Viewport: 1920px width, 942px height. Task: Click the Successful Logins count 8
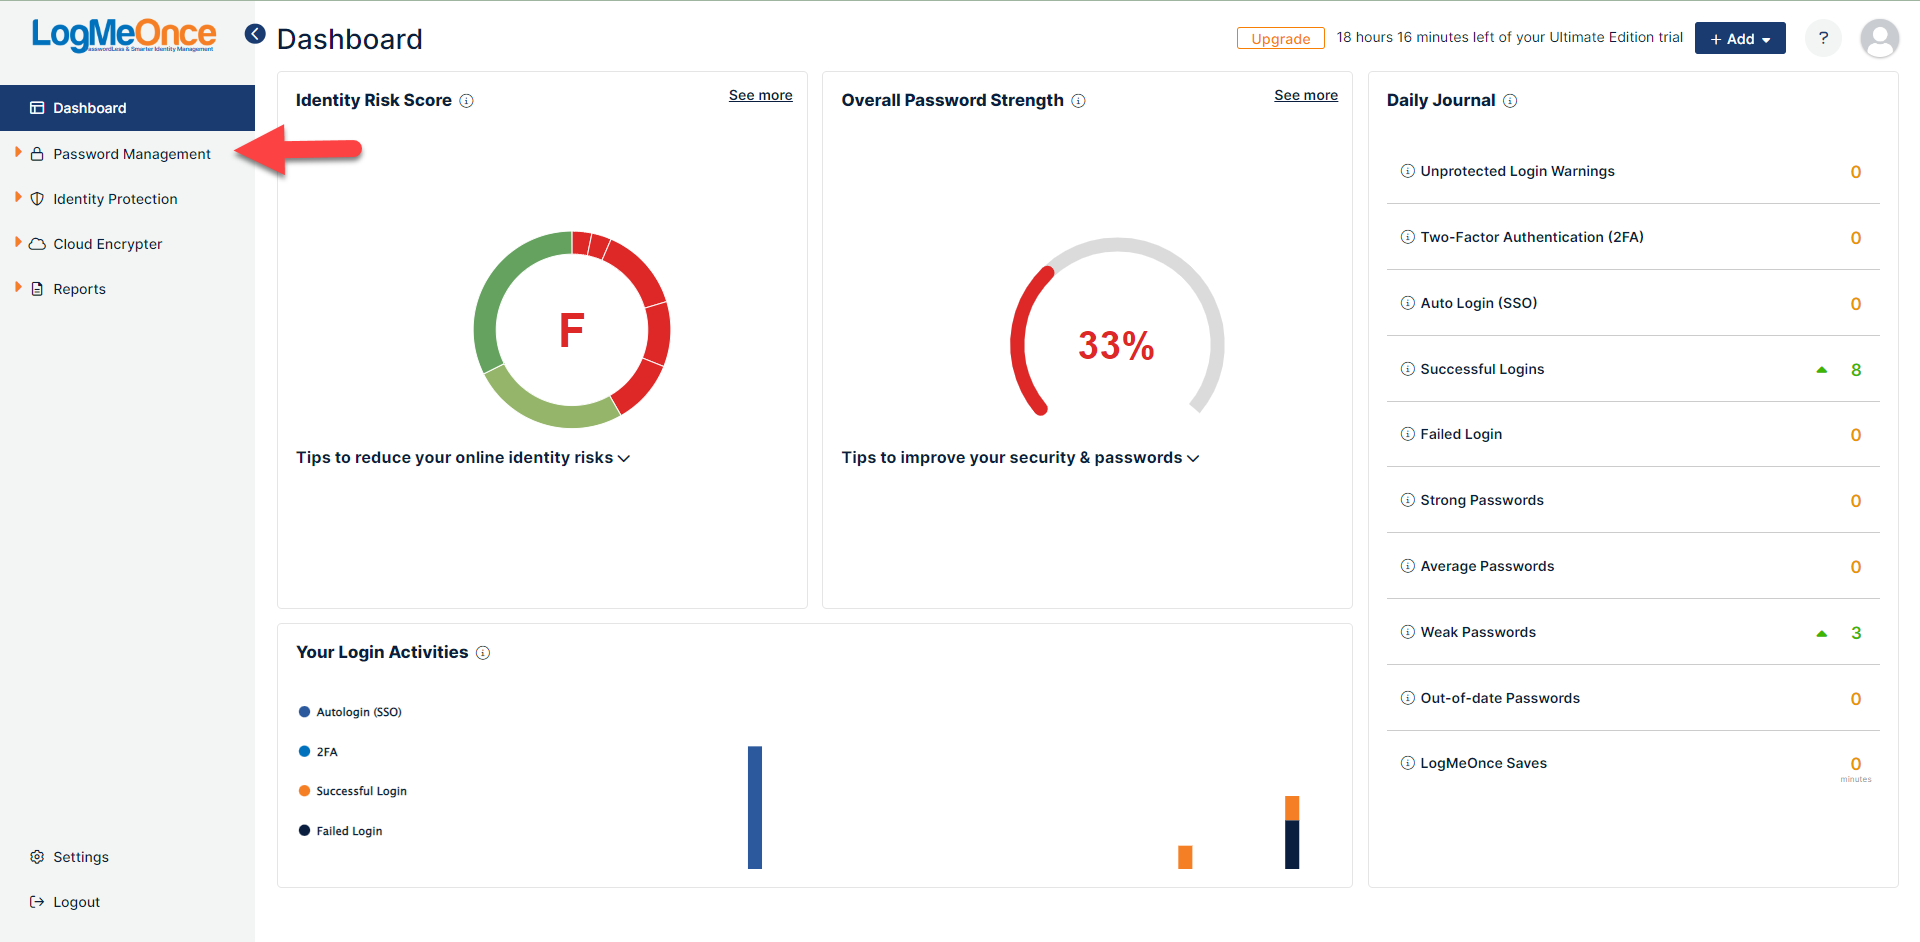click(1856, 370)
